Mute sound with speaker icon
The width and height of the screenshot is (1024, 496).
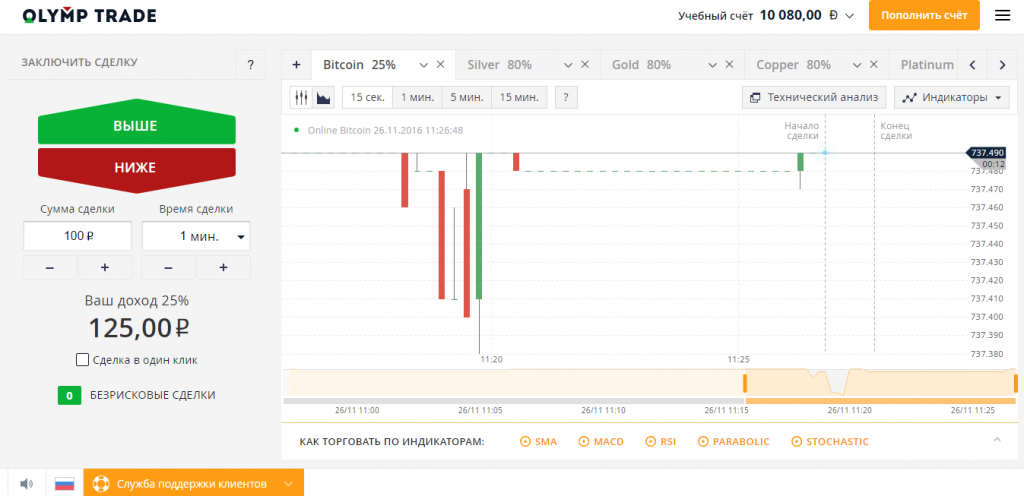pyautogui.click(x=26, y=484)
